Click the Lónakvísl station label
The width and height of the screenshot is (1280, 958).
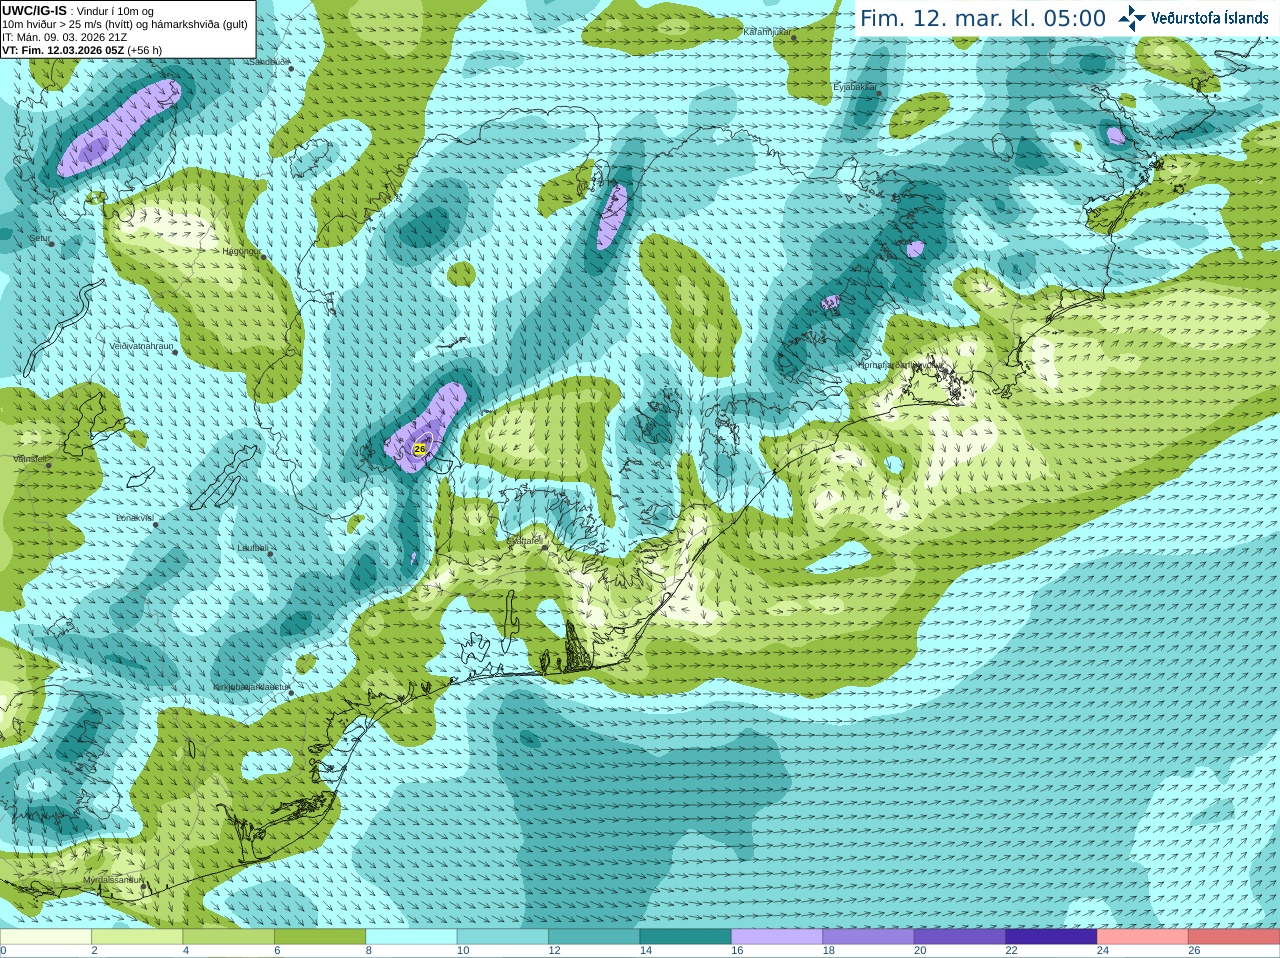click(x=134, y=518)
